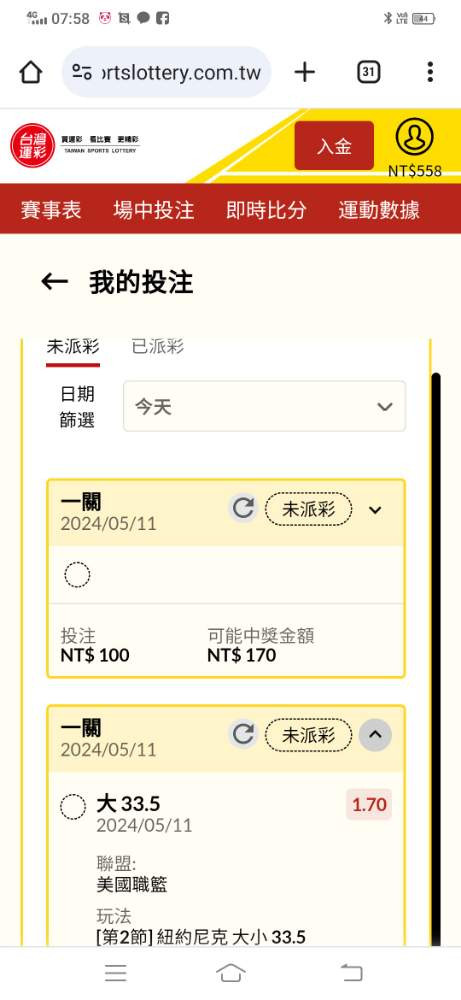Expand the first 一關 bet card chevron
Screen dimensions: 461x1000
(x=376, y=510)
